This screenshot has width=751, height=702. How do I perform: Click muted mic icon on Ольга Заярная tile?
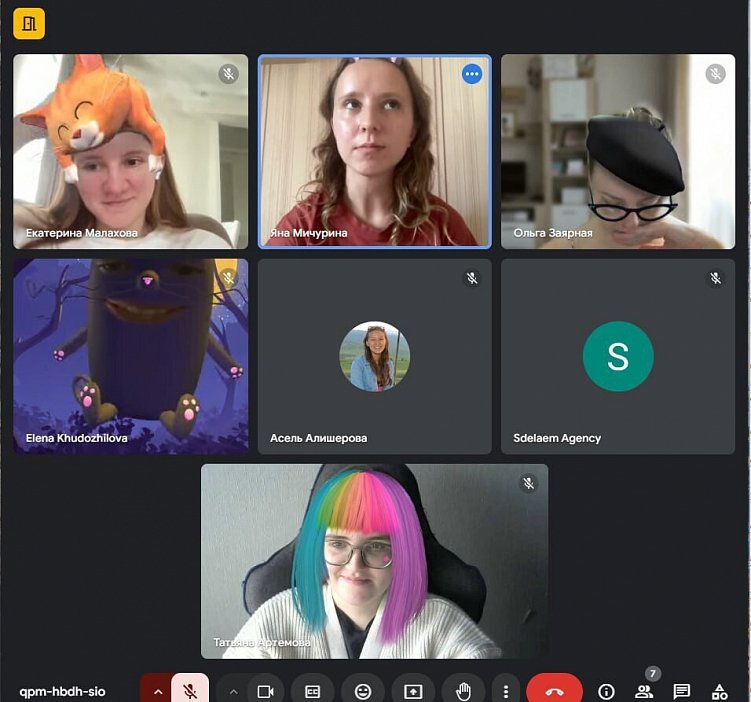tap(715, 74)
